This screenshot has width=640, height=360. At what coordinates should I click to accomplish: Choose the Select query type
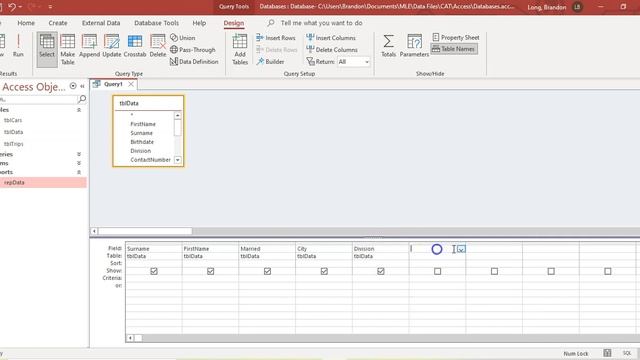[47, 49]
